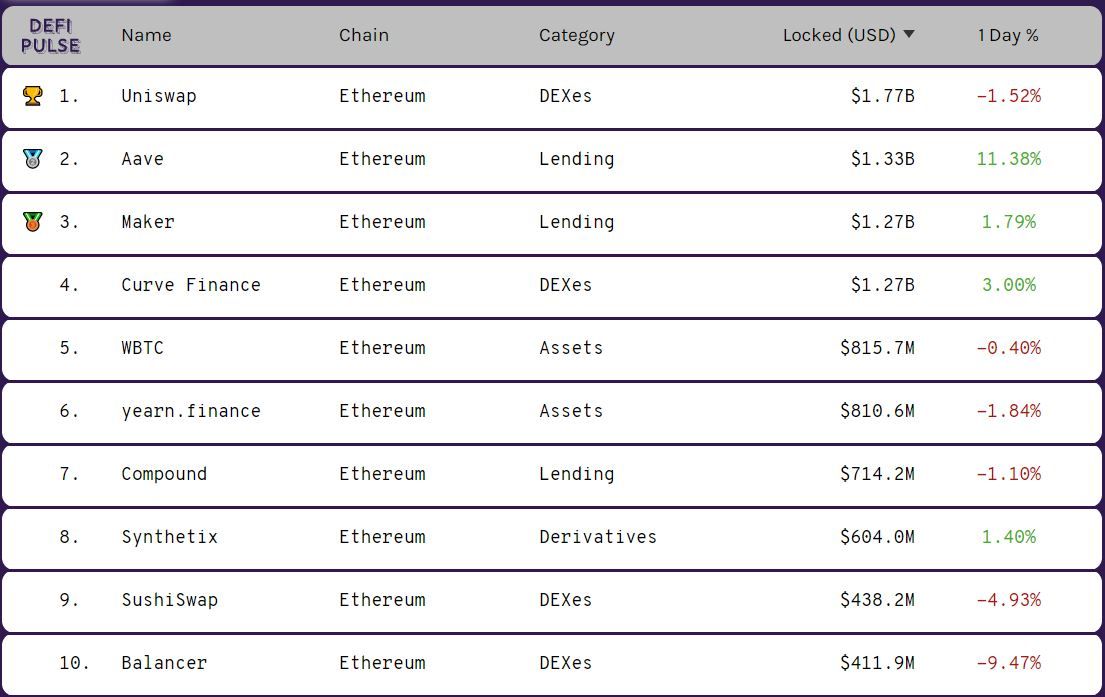The image size is (1105, 697).
Task: Click the gold trophy icon beside Uniswap
Action: (33, 96)
